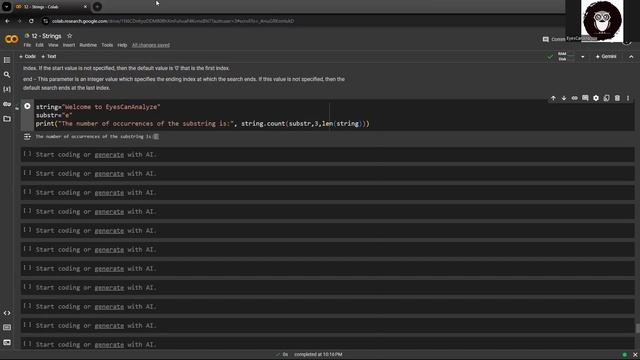Open the File menu
This screenshot has height=360, width=640.
click(x=27, y=45)
